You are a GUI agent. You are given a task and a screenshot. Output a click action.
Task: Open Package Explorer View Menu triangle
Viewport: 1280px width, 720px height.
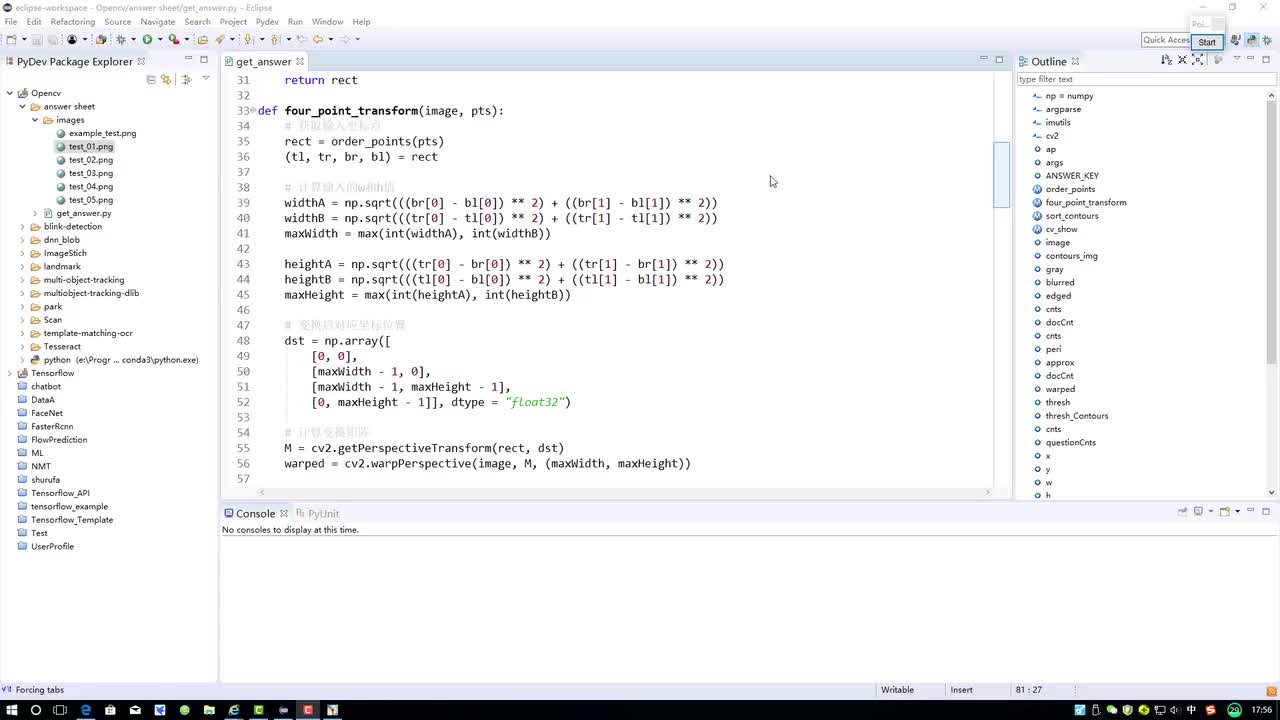click(x=205, y=79)
